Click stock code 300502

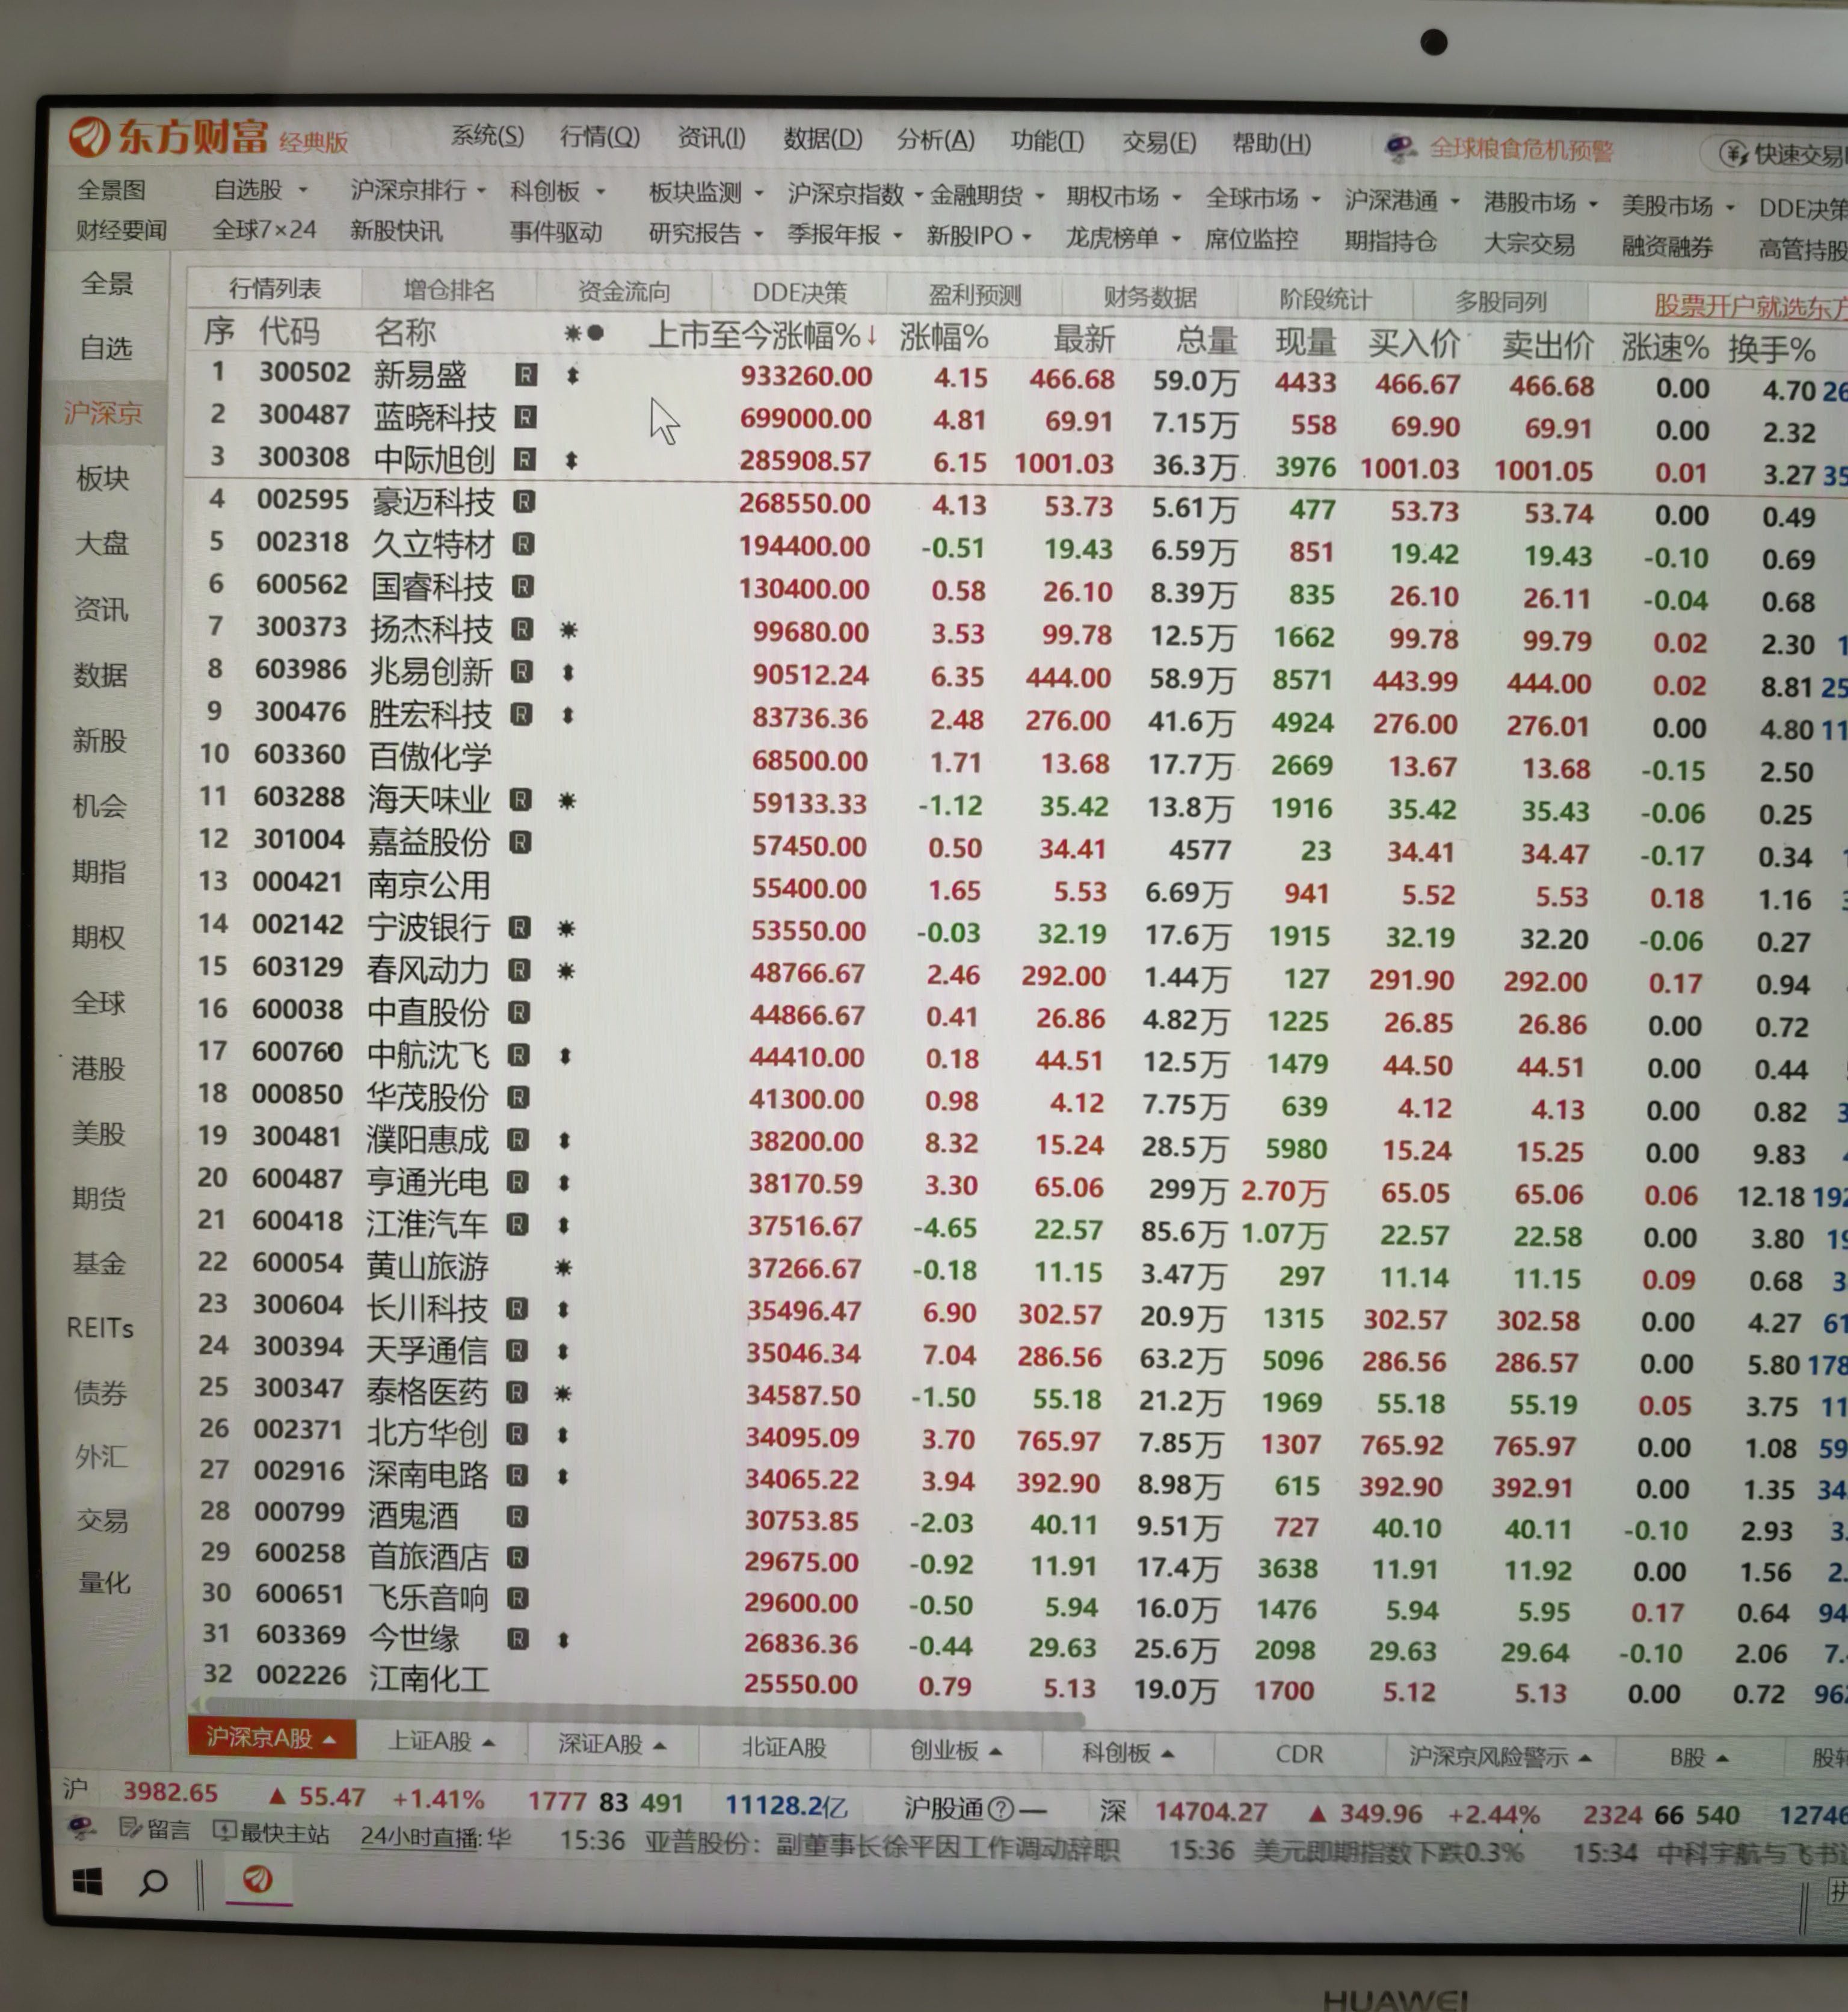click(x=305, y=372)
